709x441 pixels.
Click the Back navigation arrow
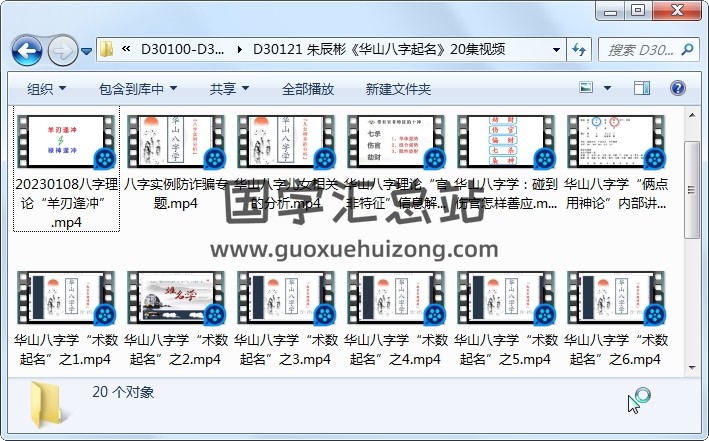(x=26, y=50)
